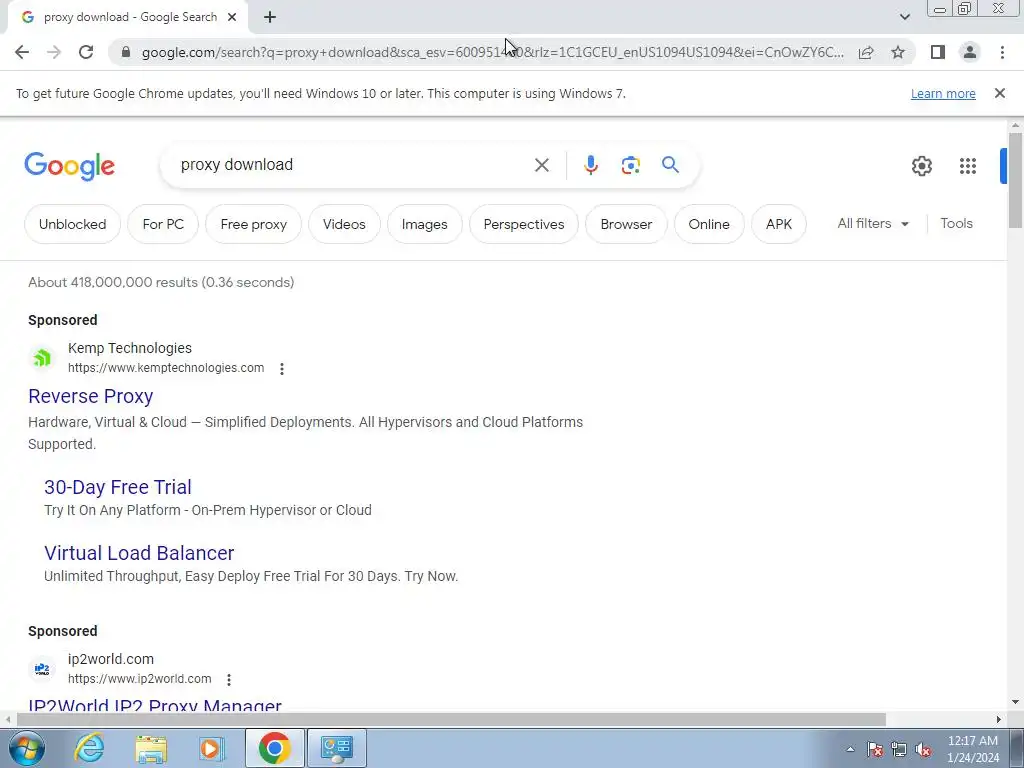The width and height of the screenshot is (1024, 768).
Task: Open the 30-Day Free Trial link
Action: pos(118,487)
